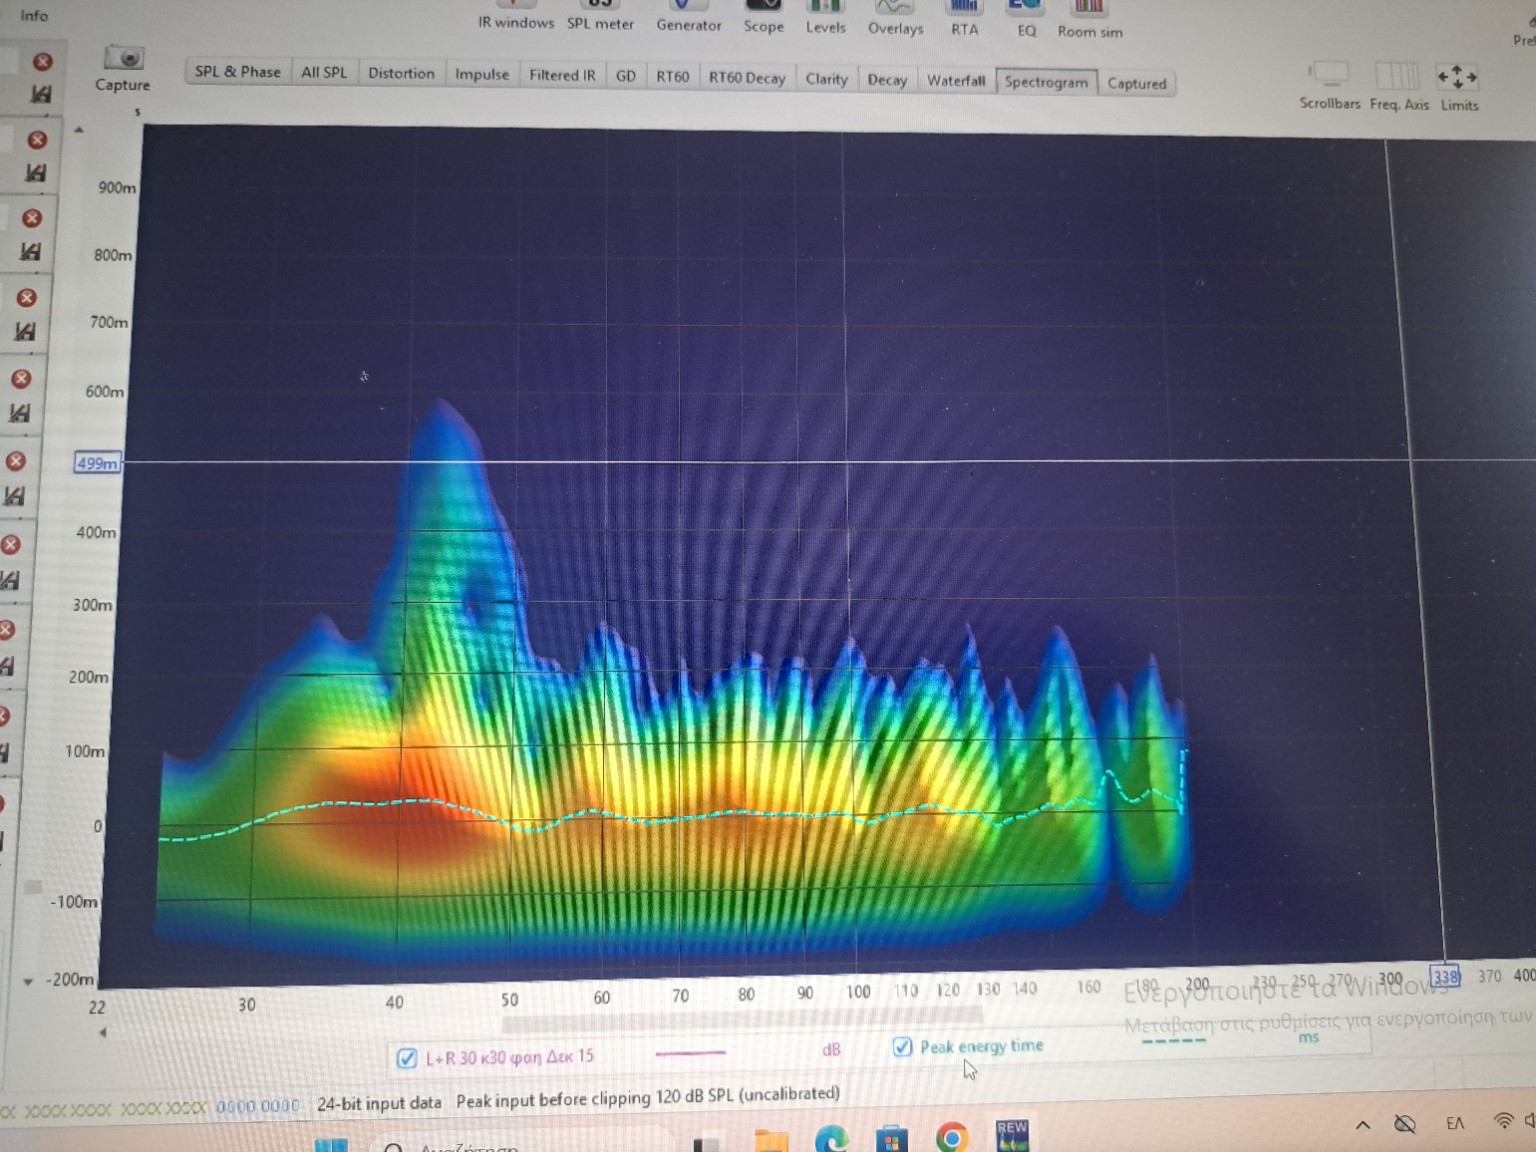The image size is (1536, 1152).
Task: Launch Chrome from the taskbar
Action: [951, 1137]
